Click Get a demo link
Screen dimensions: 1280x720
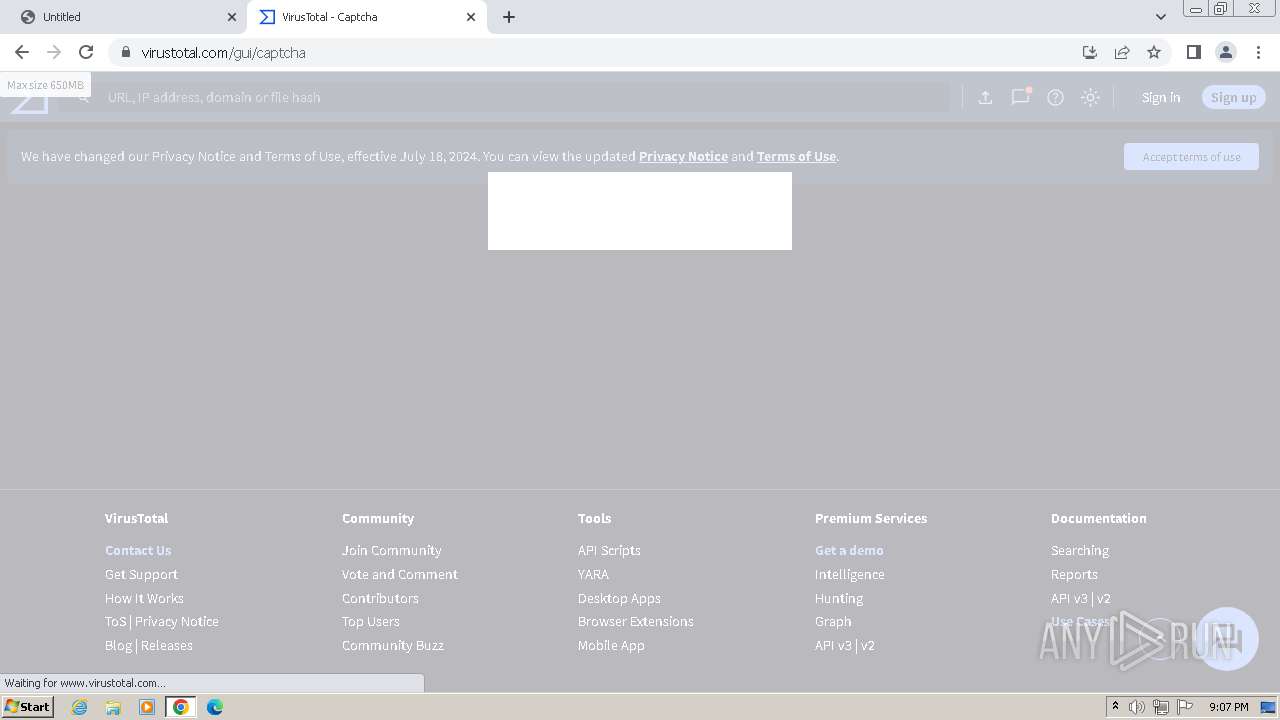[x=849, y=550]
